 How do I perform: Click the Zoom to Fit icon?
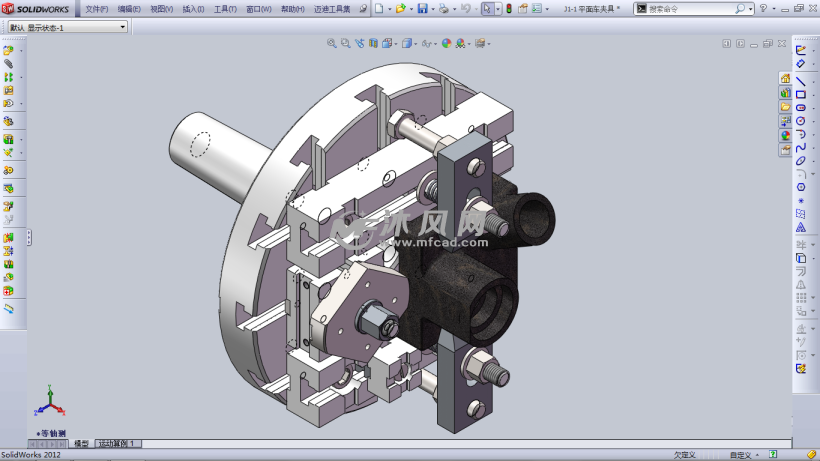click(332, 44)
